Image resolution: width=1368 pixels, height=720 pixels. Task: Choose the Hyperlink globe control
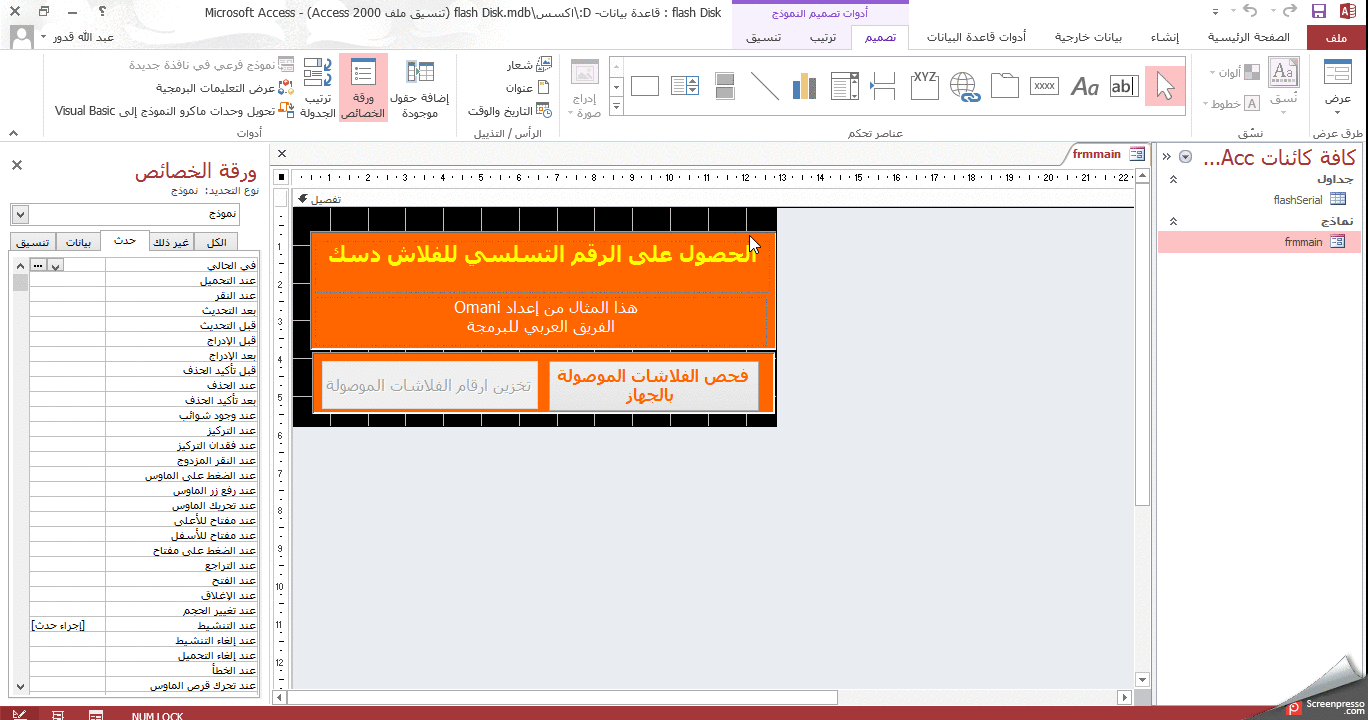pyautogui.click(x=965, y=86)
